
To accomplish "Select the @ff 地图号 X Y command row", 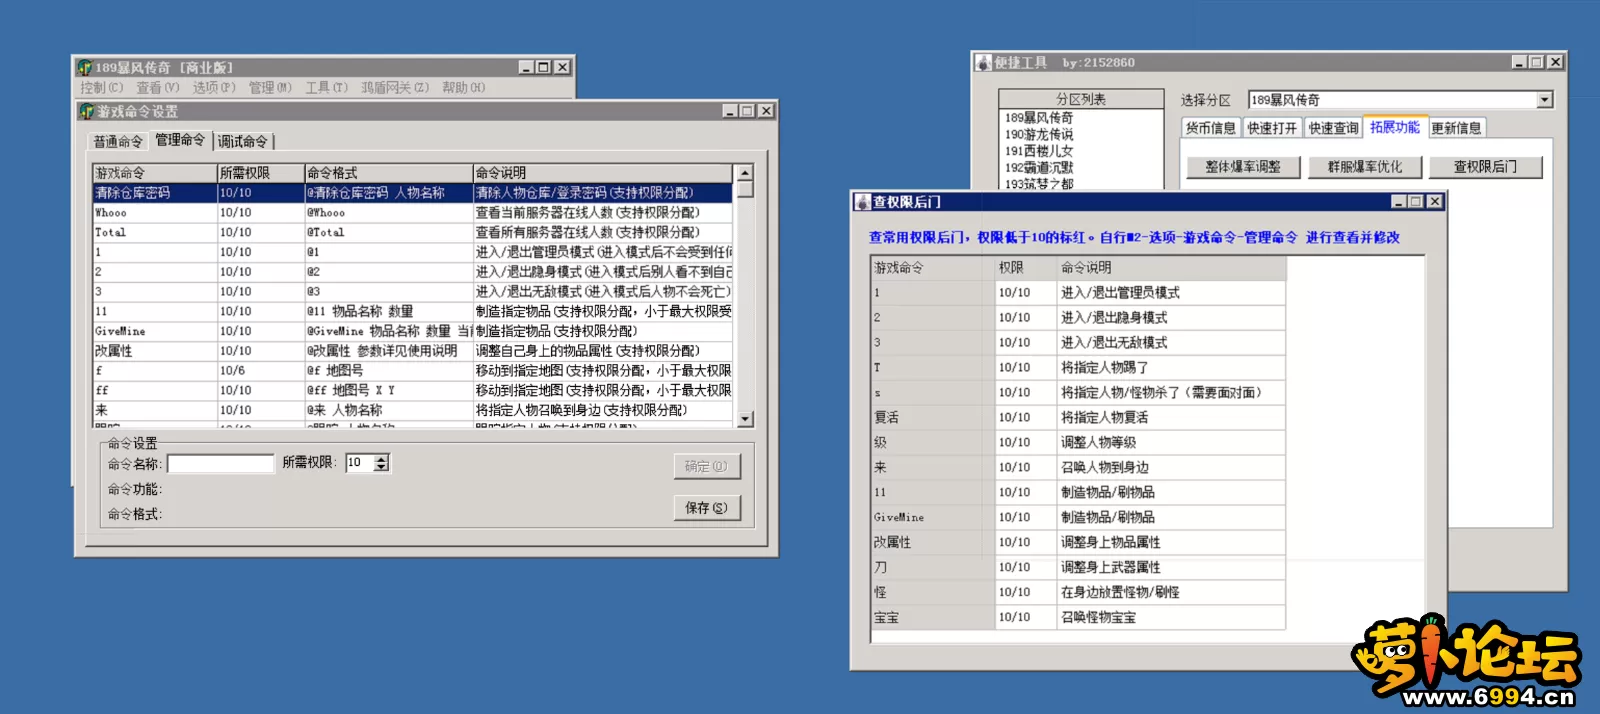I will click(x=413, y=391).
